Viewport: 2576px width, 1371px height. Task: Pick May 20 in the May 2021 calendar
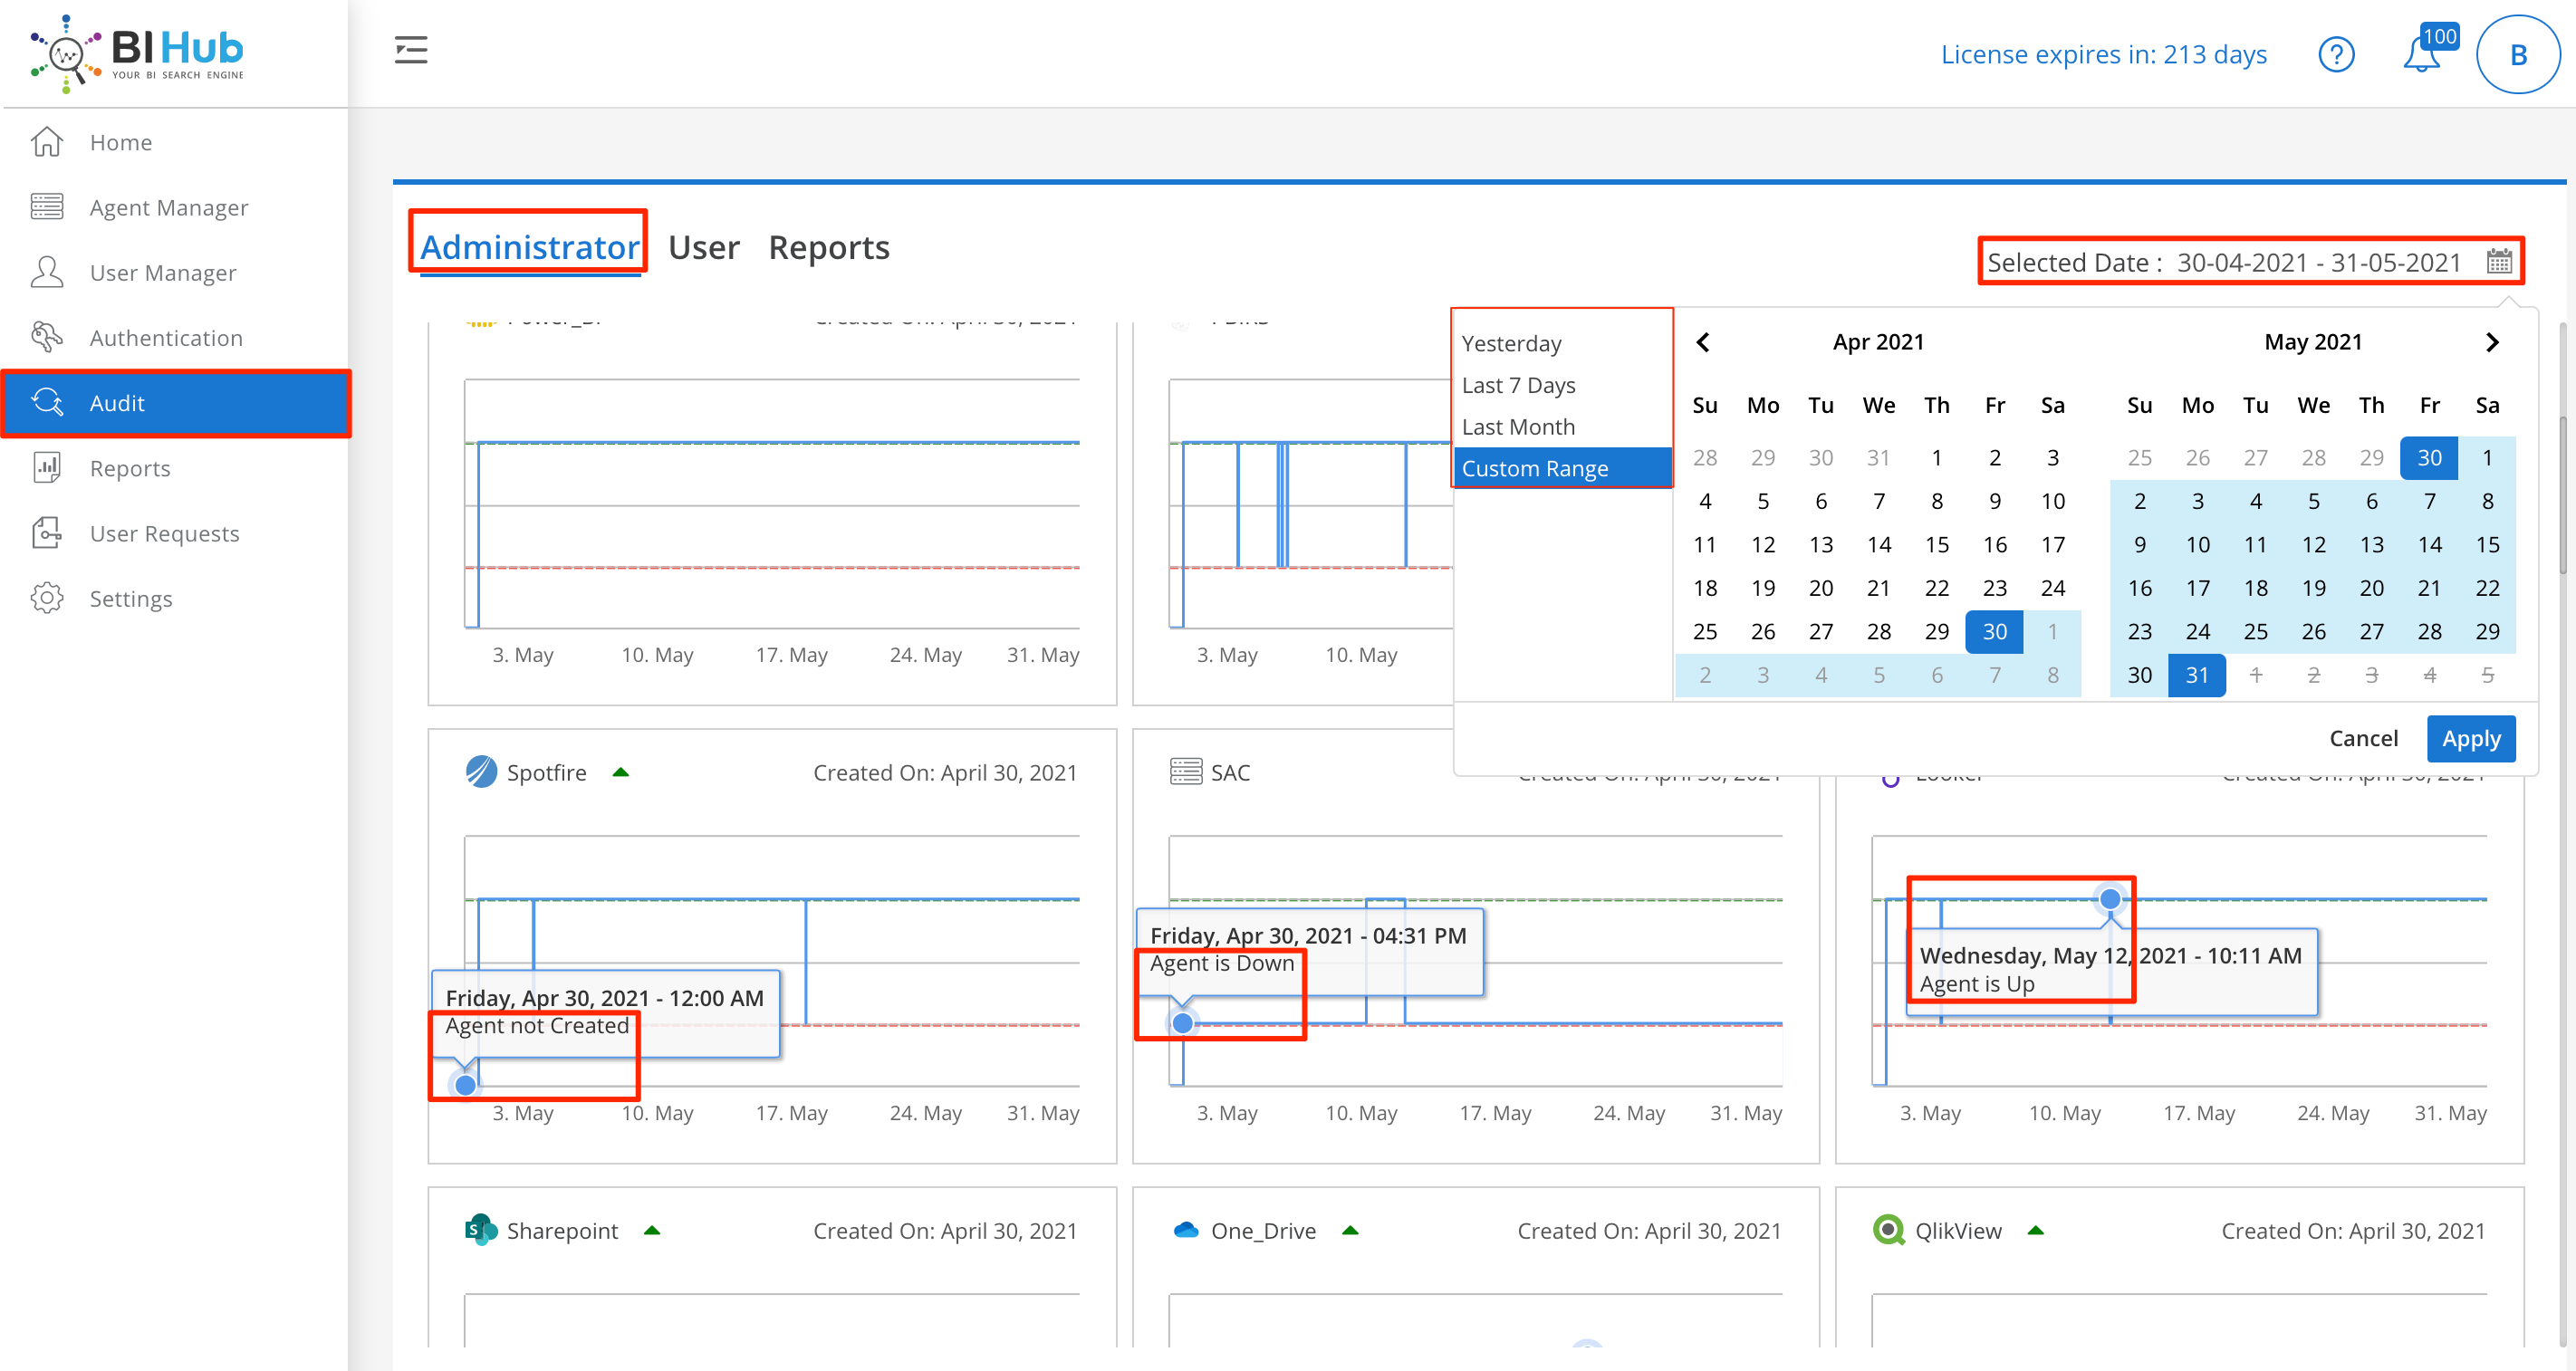pos(2371,588)
